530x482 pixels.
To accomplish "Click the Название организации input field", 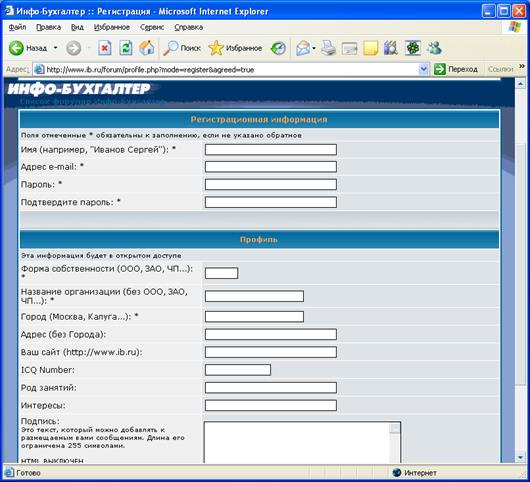I will [x=254, y=296].
